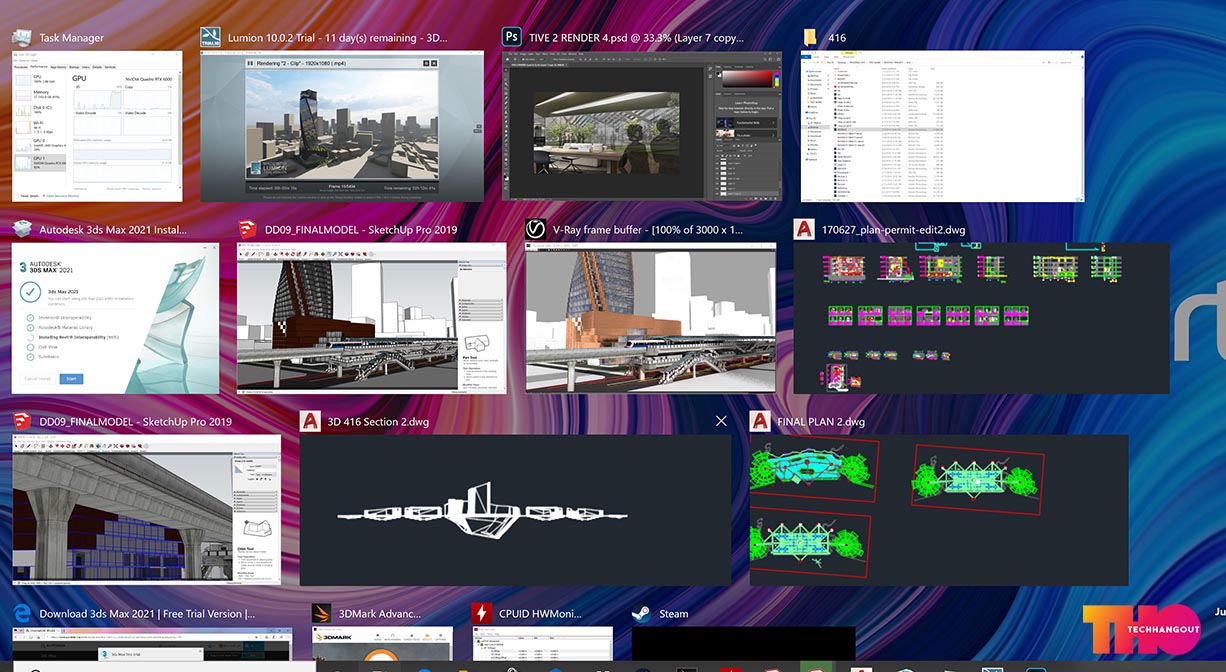
Task: Click the Lumion Trial app icon
Action: (x=211, y=38)
